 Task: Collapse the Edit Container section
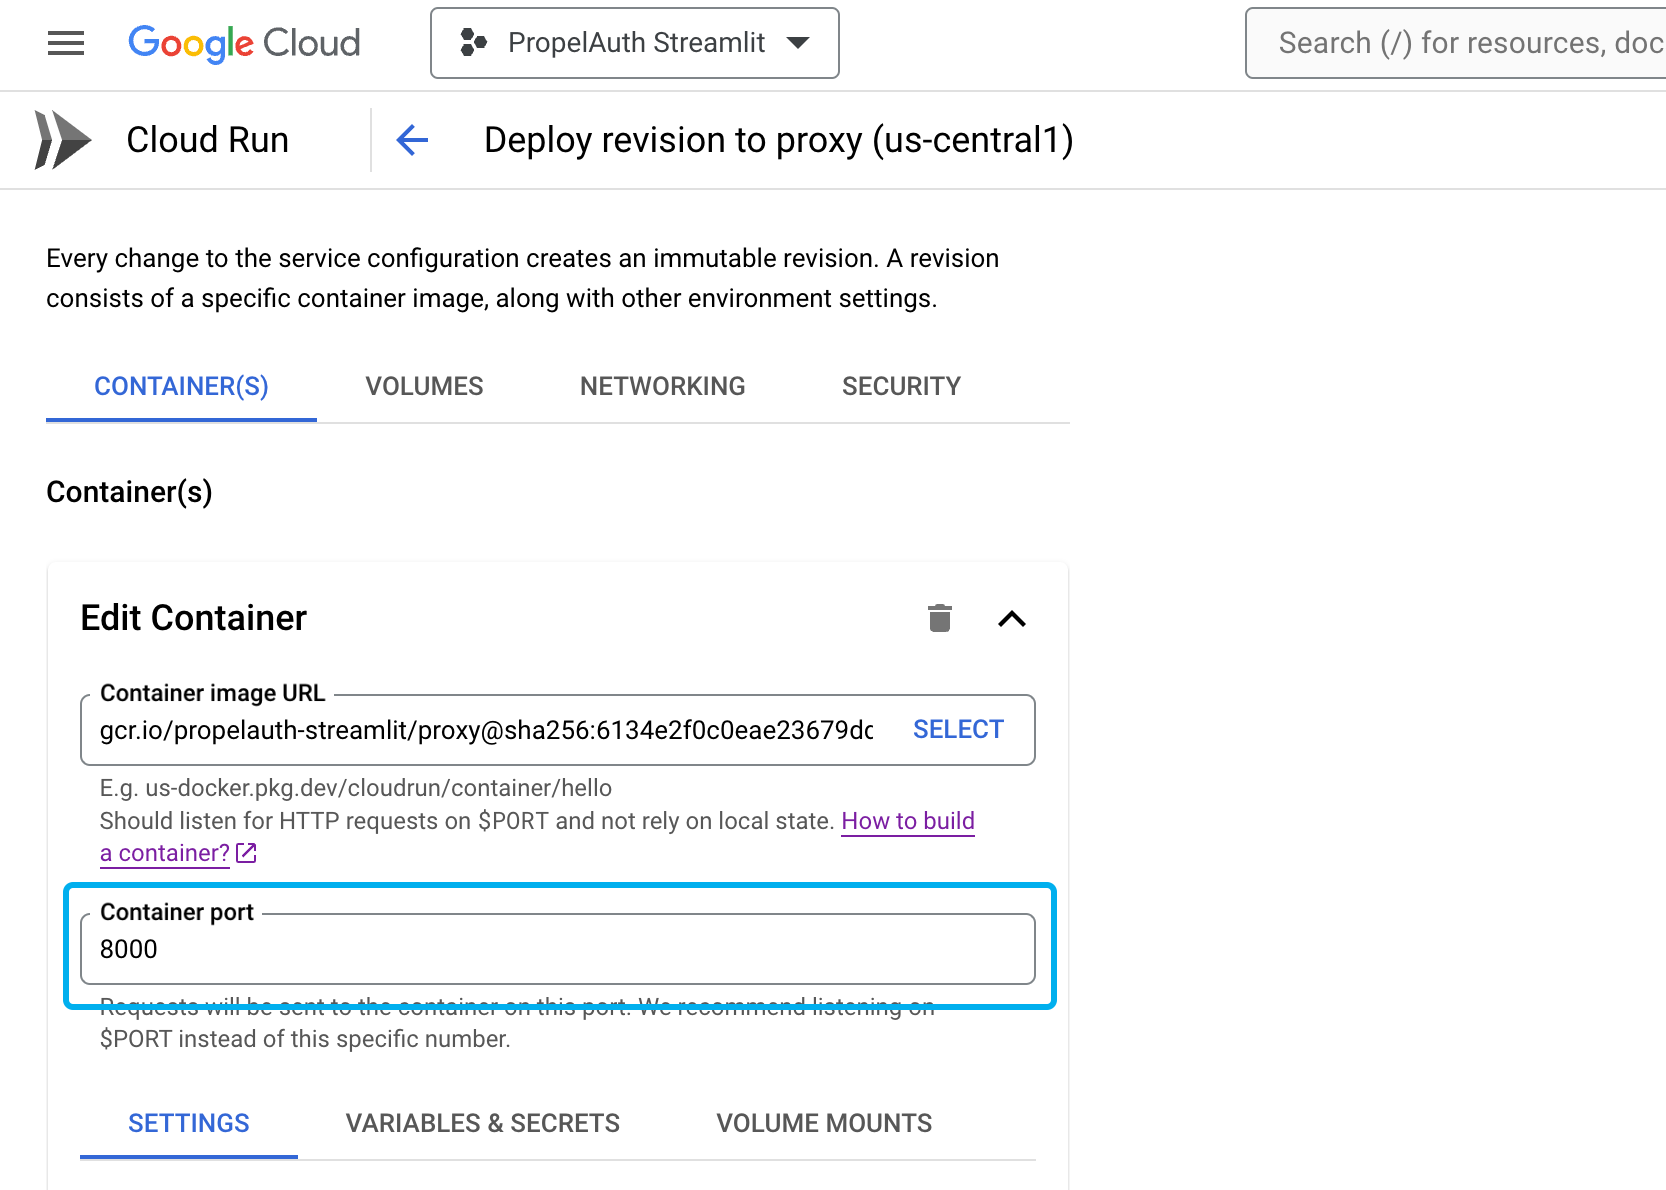pyautogui.click(x=1012, y=619)
